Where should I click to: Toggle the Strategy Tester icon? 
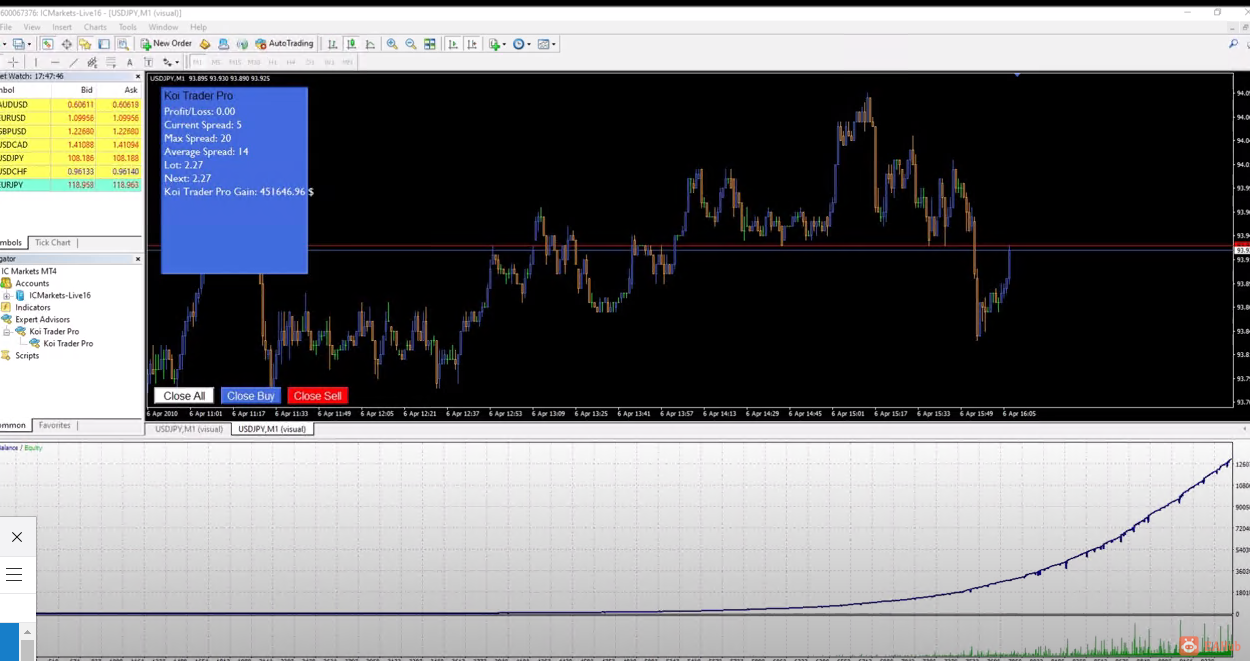[x=122, y=44]
